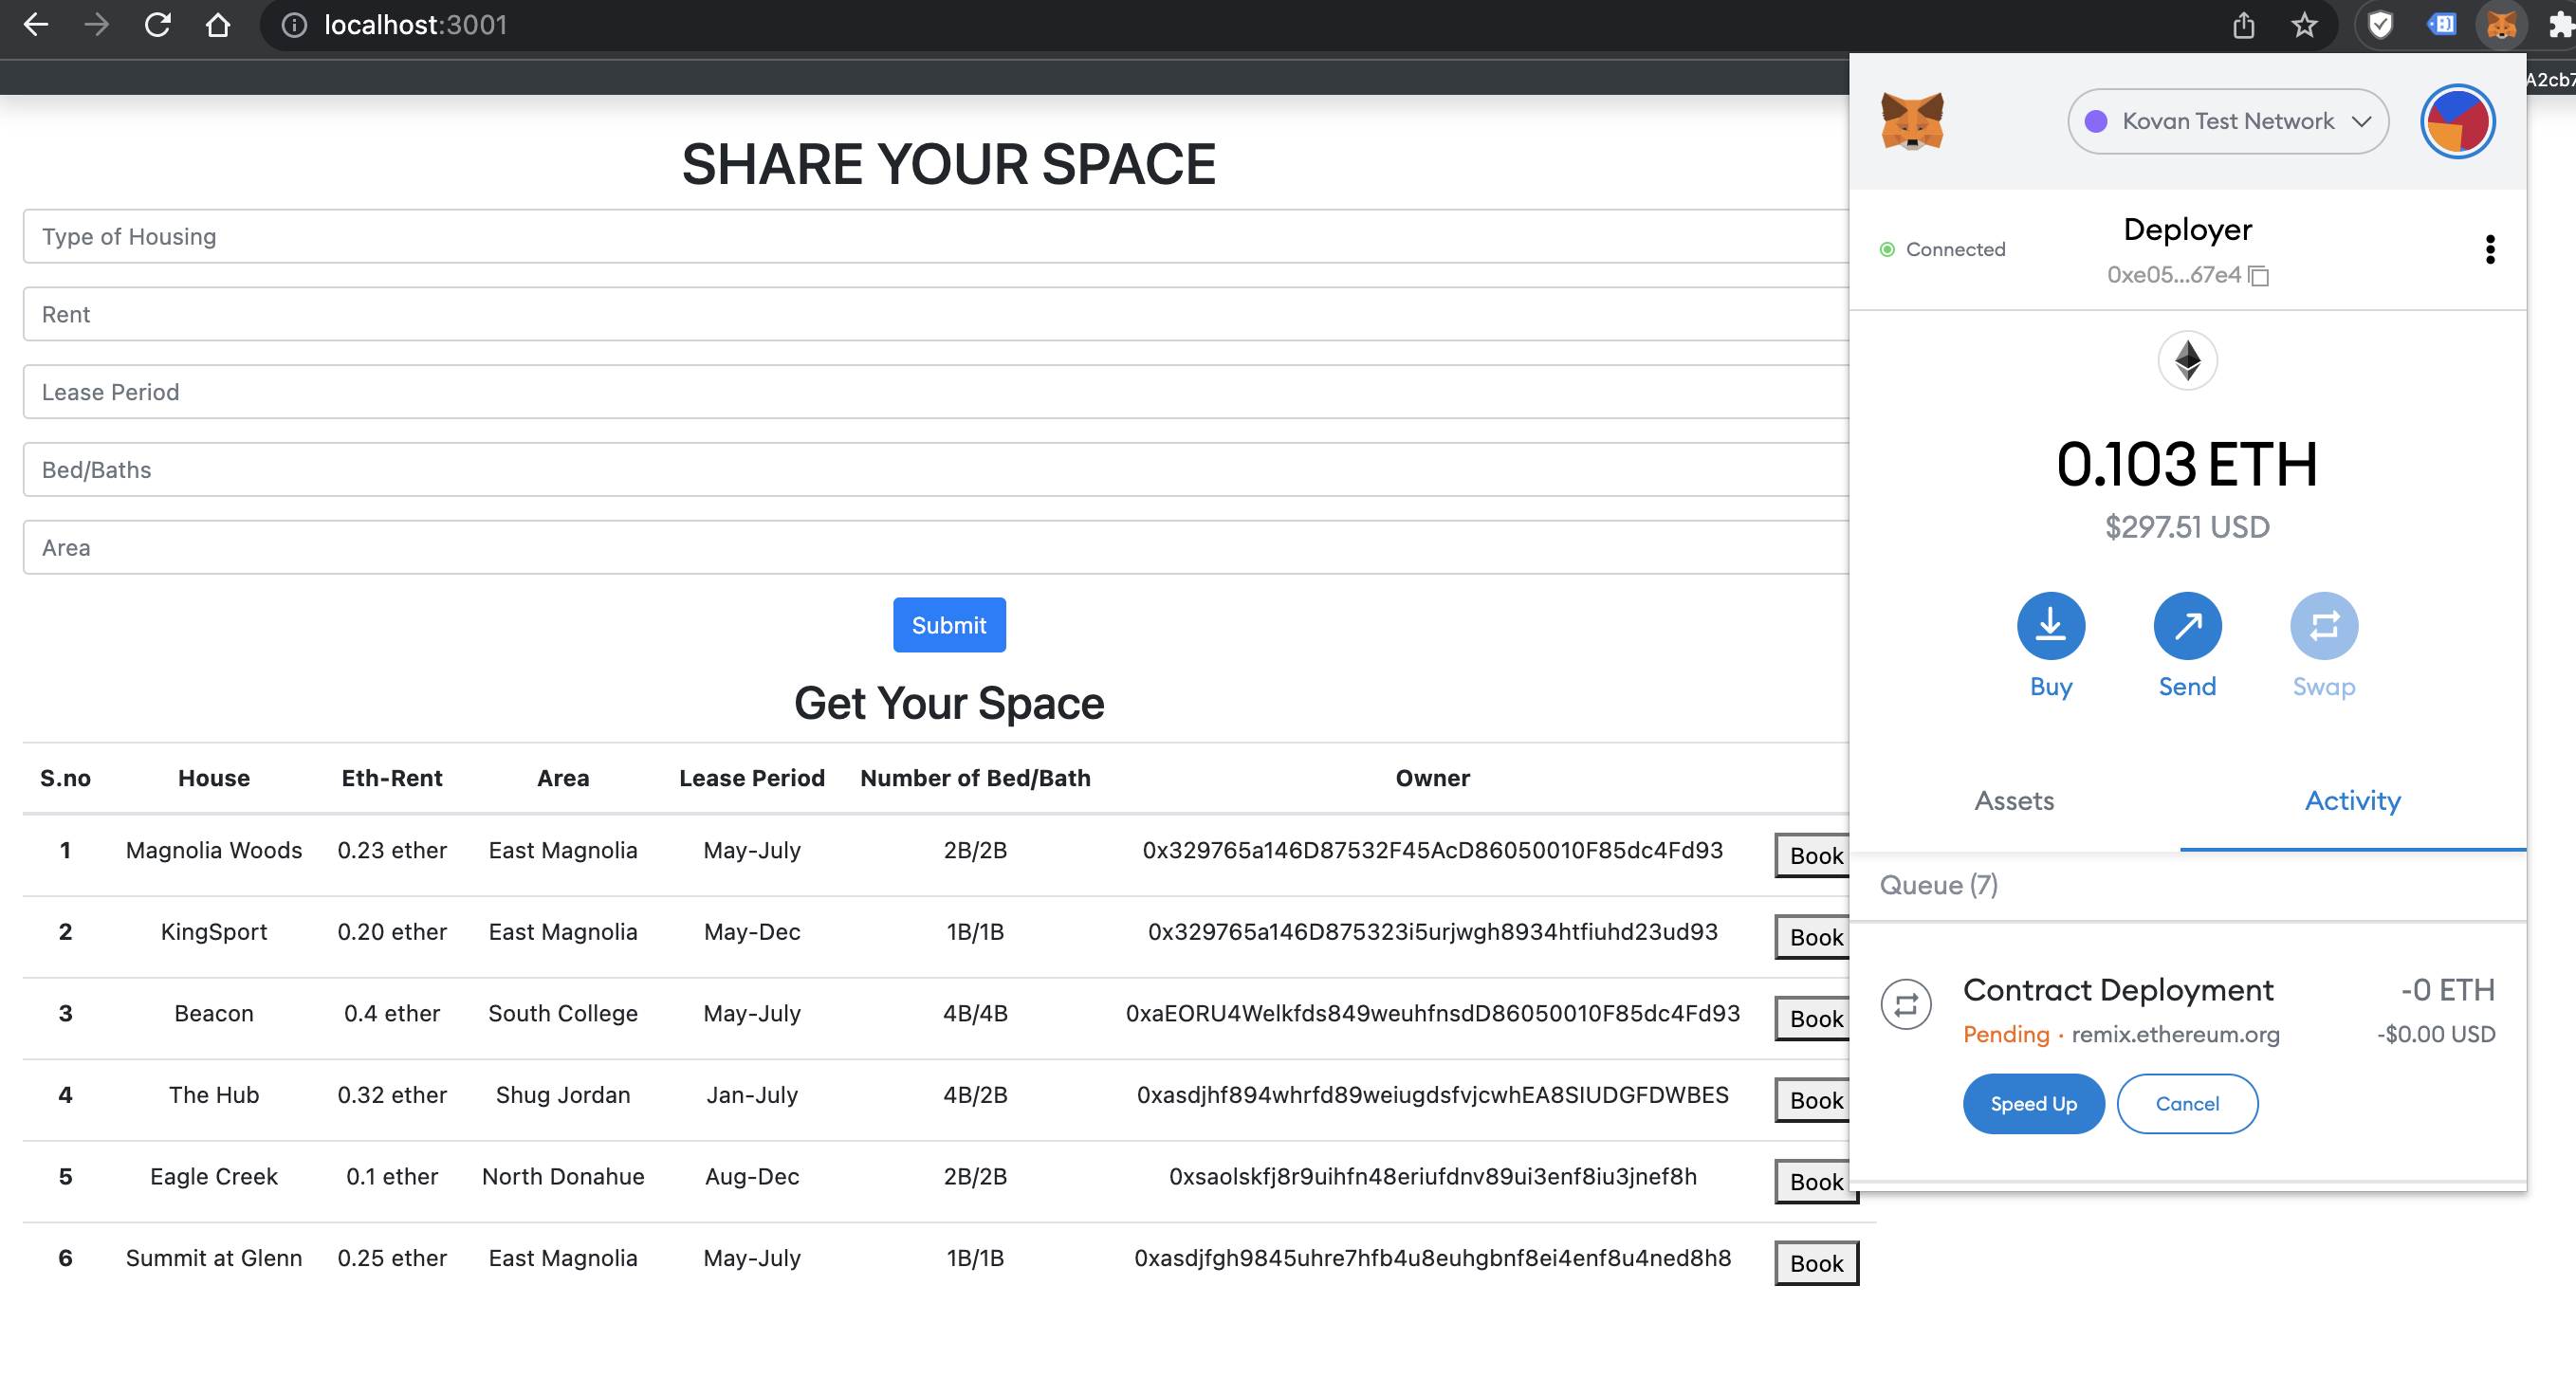Viewport: 2576px width, 1396px height.
Task: Open the account options three-dot menu
Action: (x=2490, y=249)
